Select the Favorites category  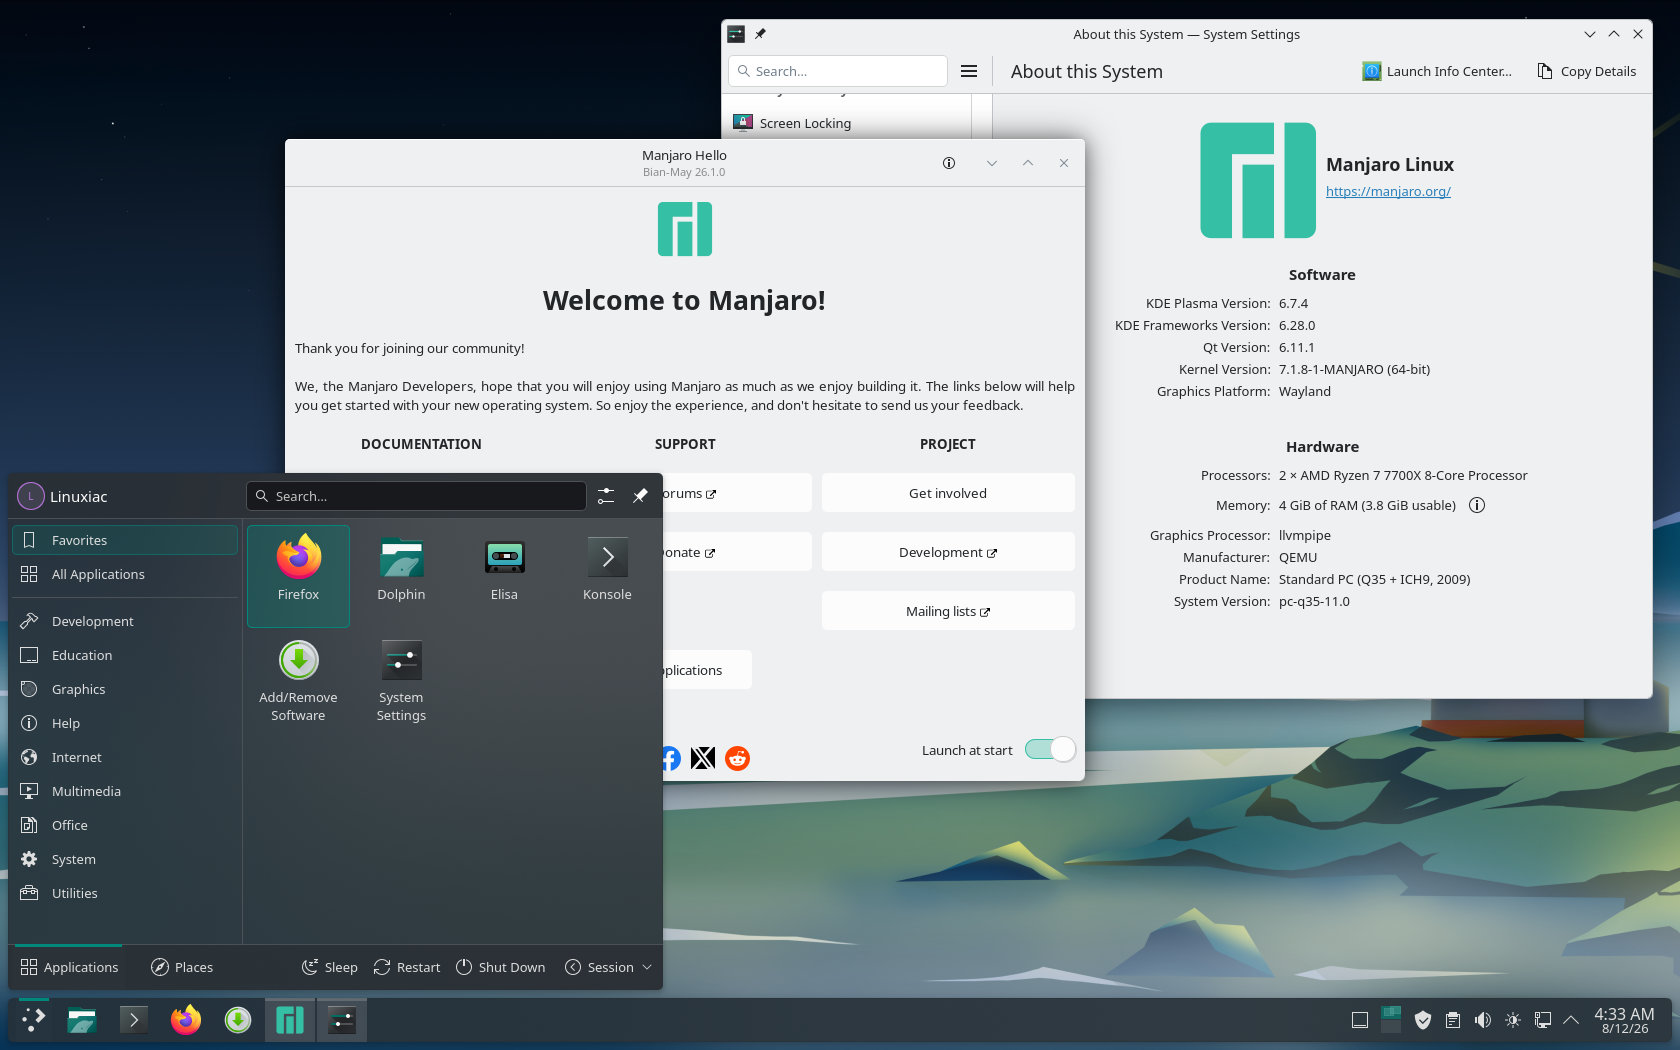pyautogui.click(x=125, y=540)
